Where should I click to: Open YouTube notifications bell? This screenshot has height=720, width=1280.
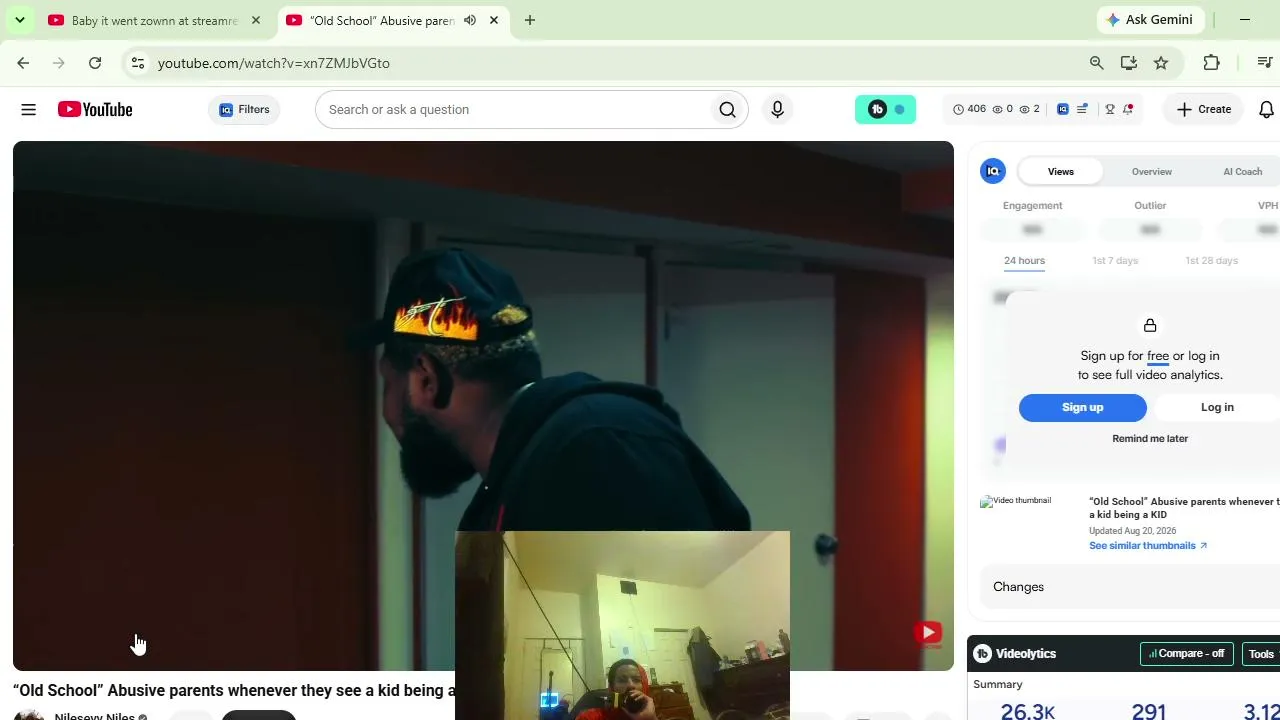[1266, 110]
